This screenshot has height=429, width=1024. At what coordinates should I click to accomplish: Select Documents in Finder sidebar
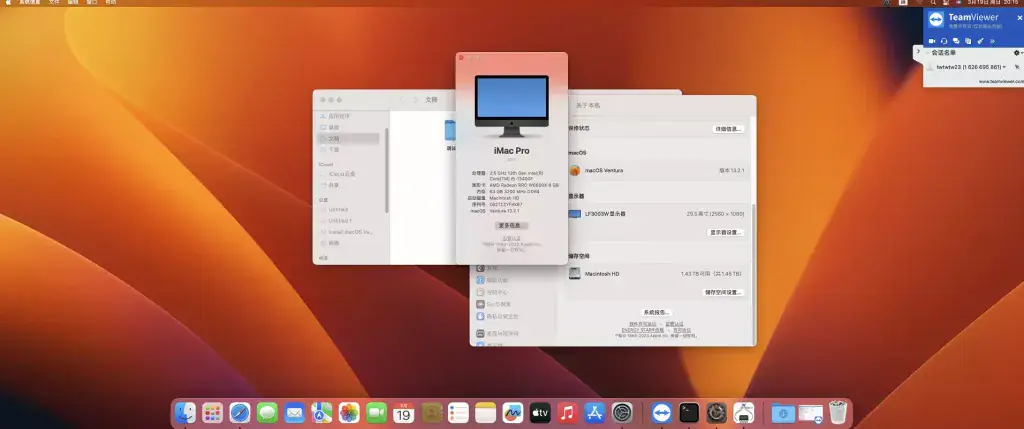click(x=348, y=138)
